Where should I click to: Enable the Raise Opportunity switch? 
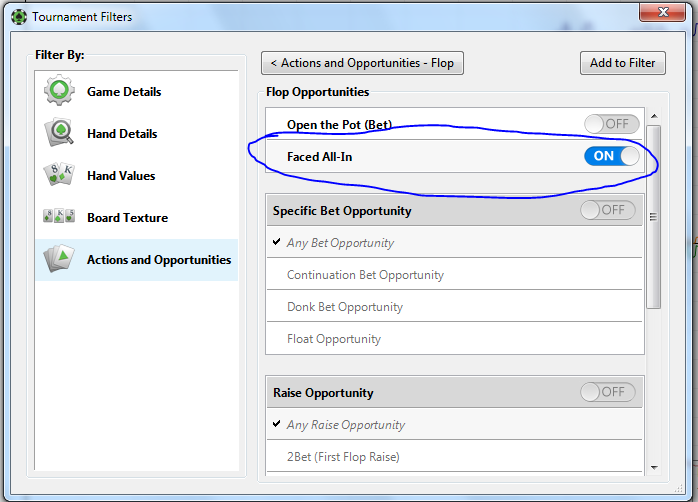(607, 392)
